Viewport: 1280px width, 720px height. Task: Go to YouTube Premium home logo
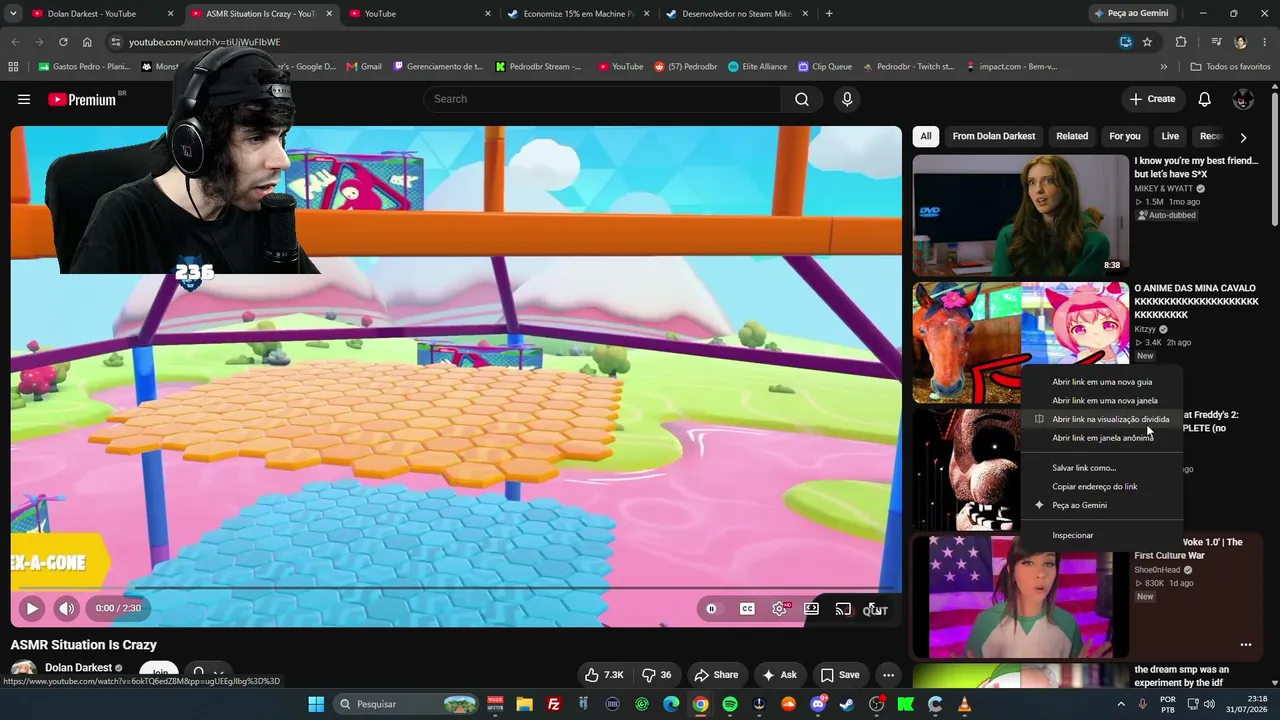pos(82,99)
